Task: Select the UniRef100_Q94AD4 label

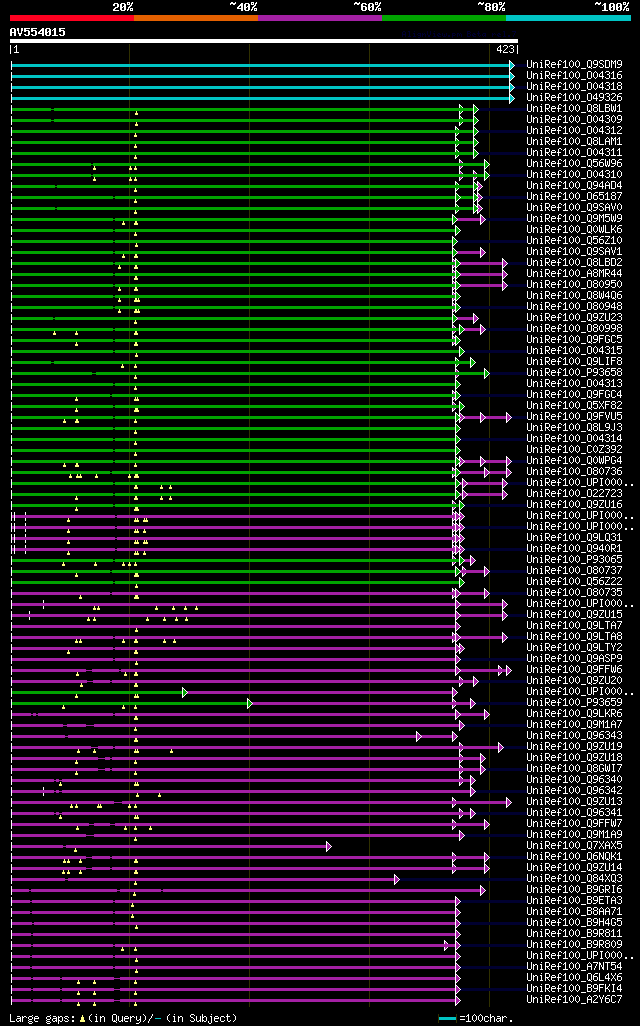Action: [575, 186]
